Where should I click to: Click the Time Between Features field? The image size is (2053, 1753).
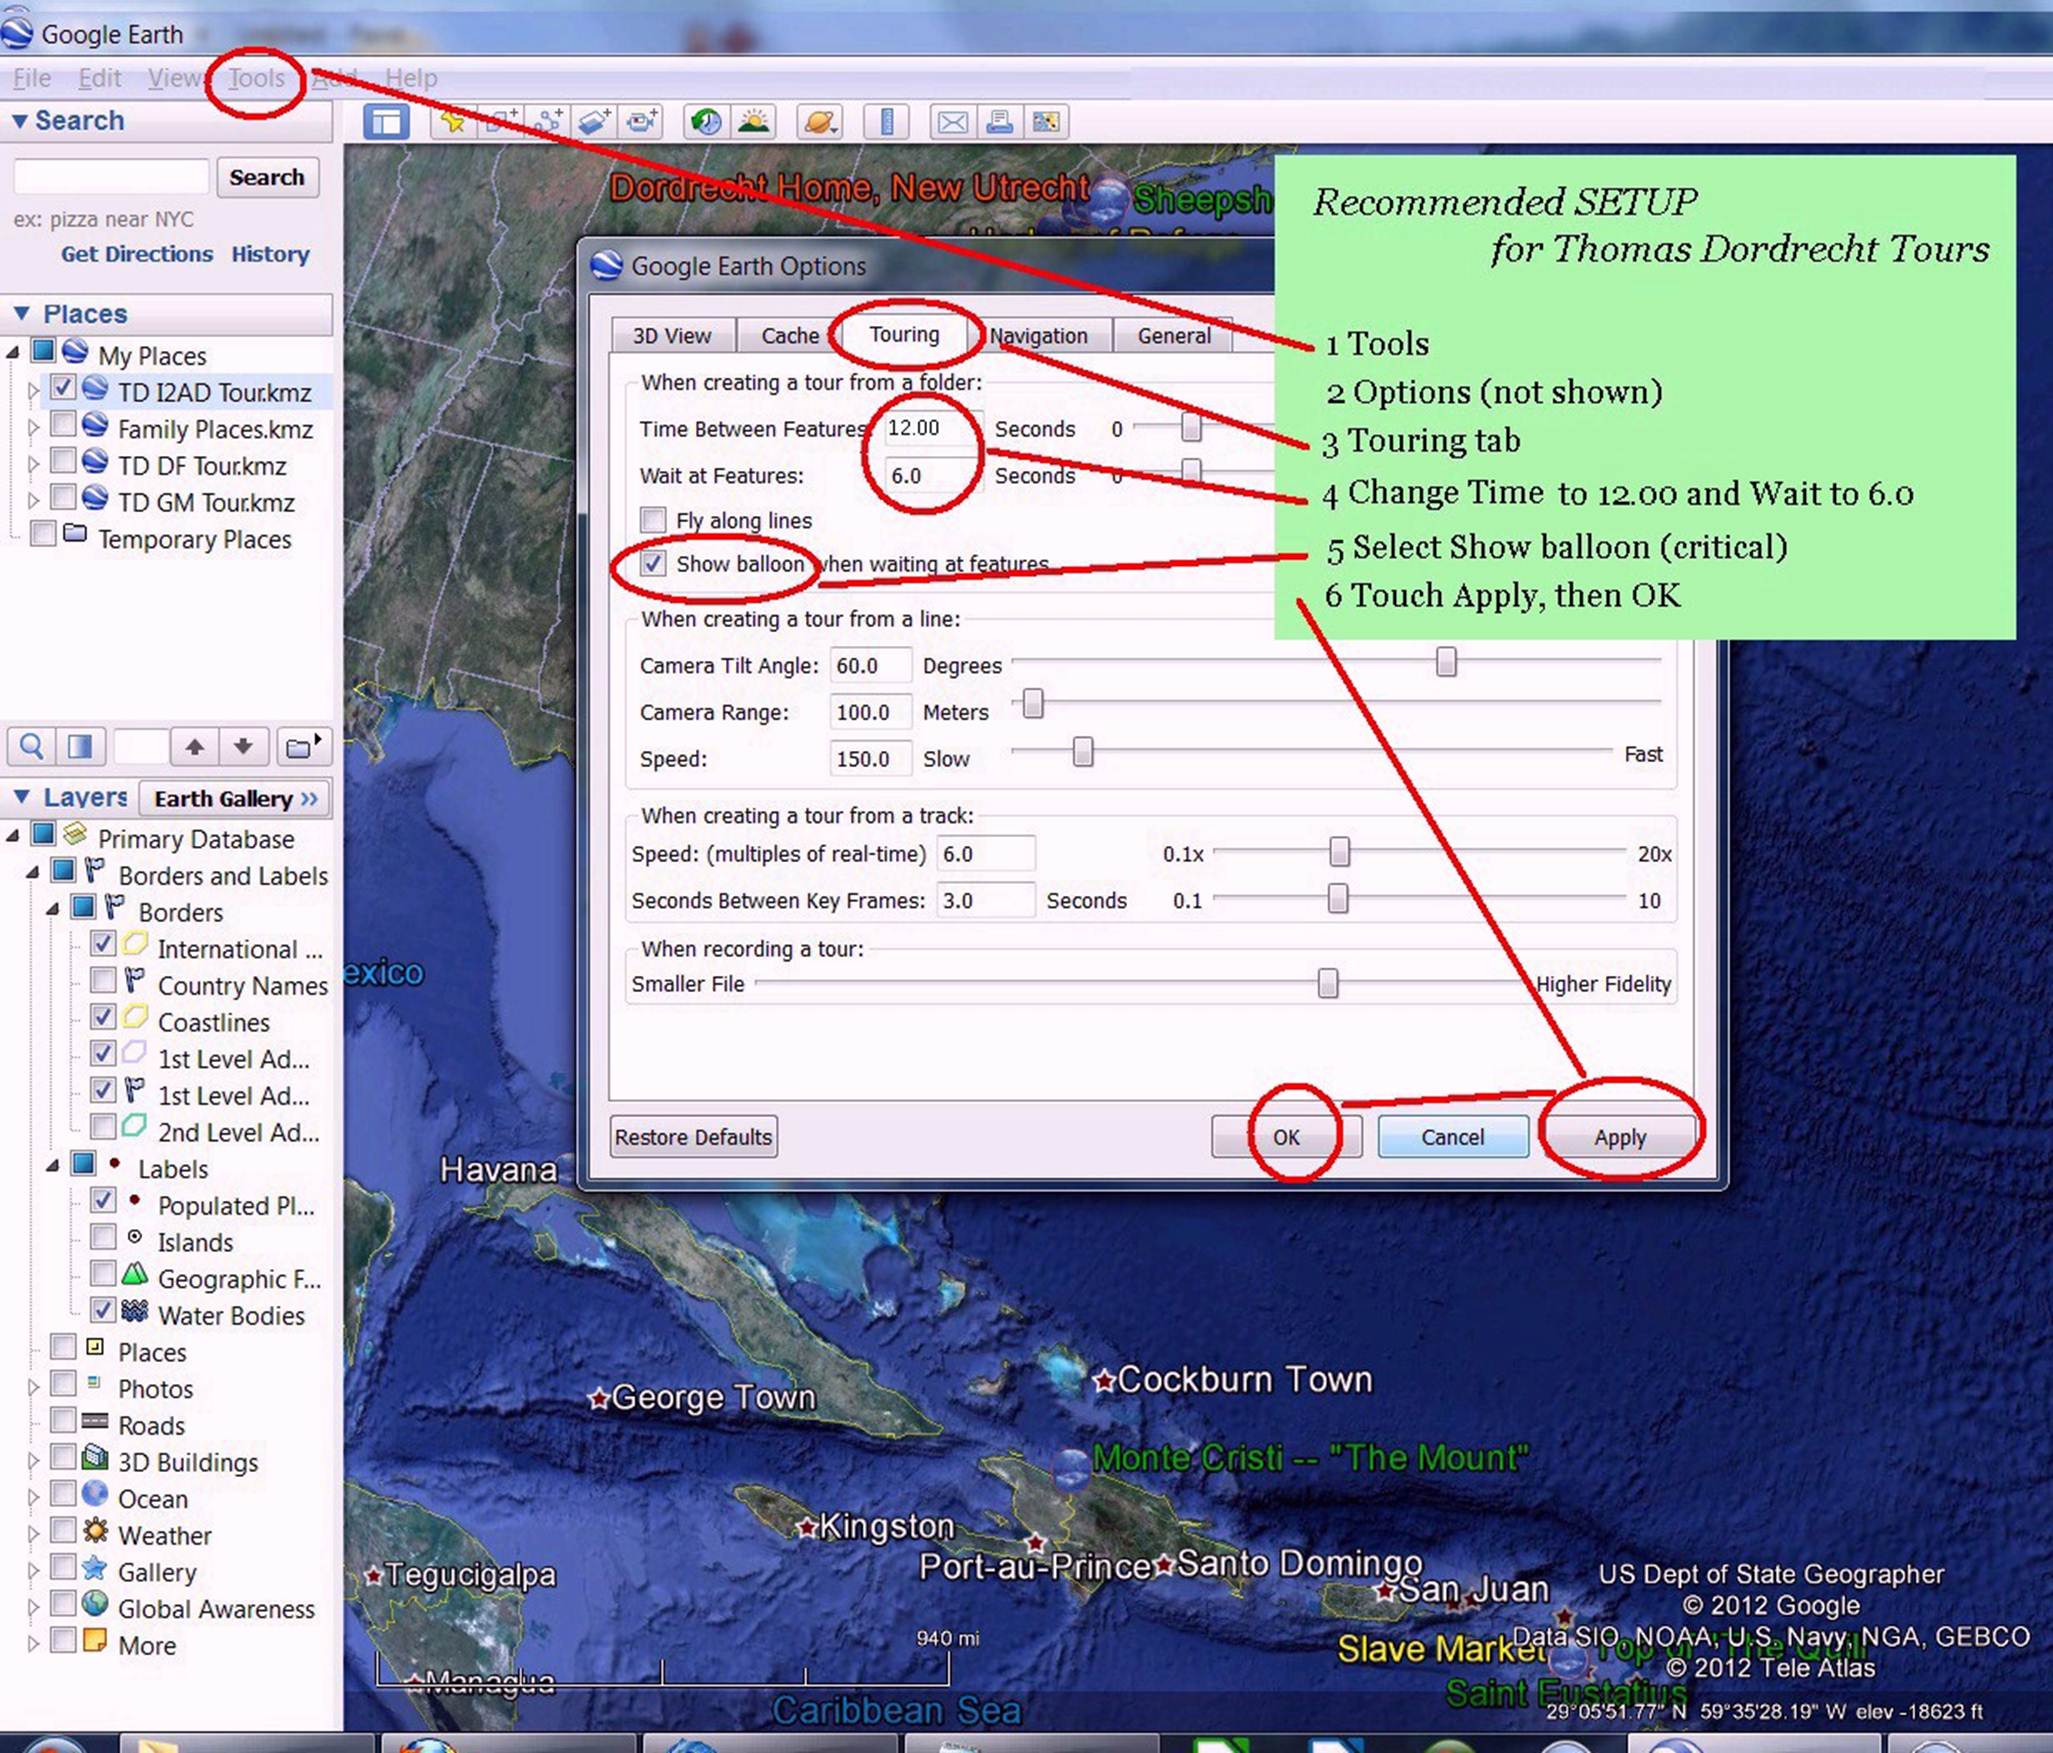click(932, 428)
